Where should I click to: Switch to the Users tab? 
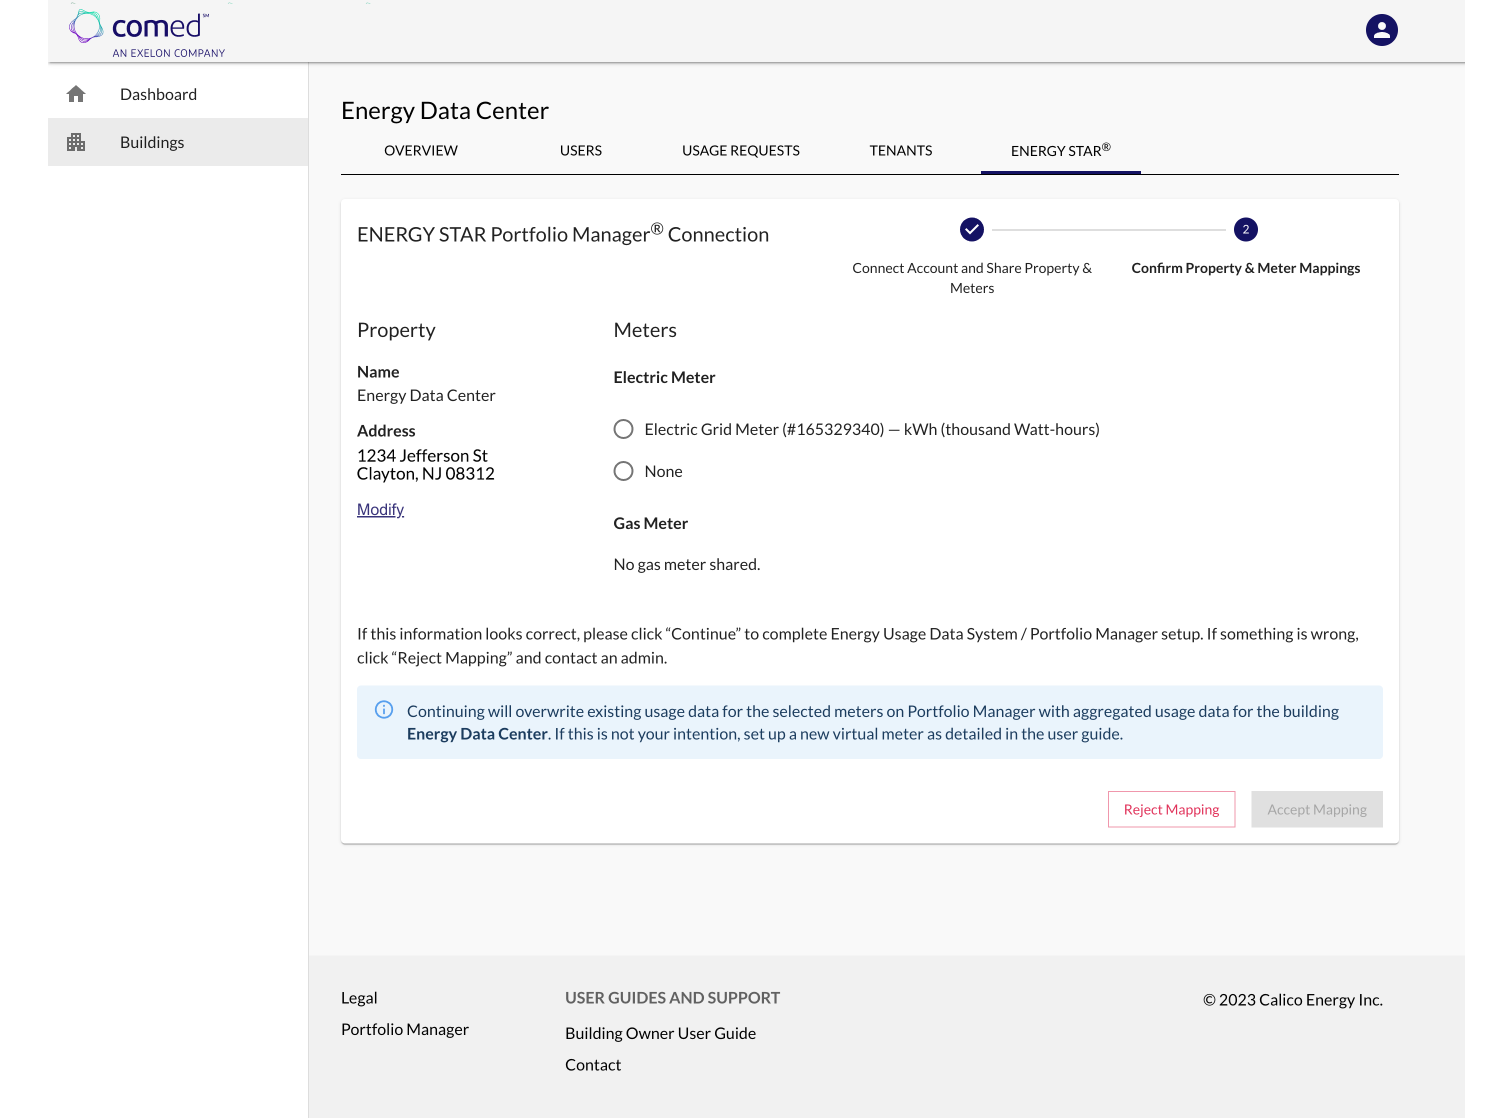point(581,150)
